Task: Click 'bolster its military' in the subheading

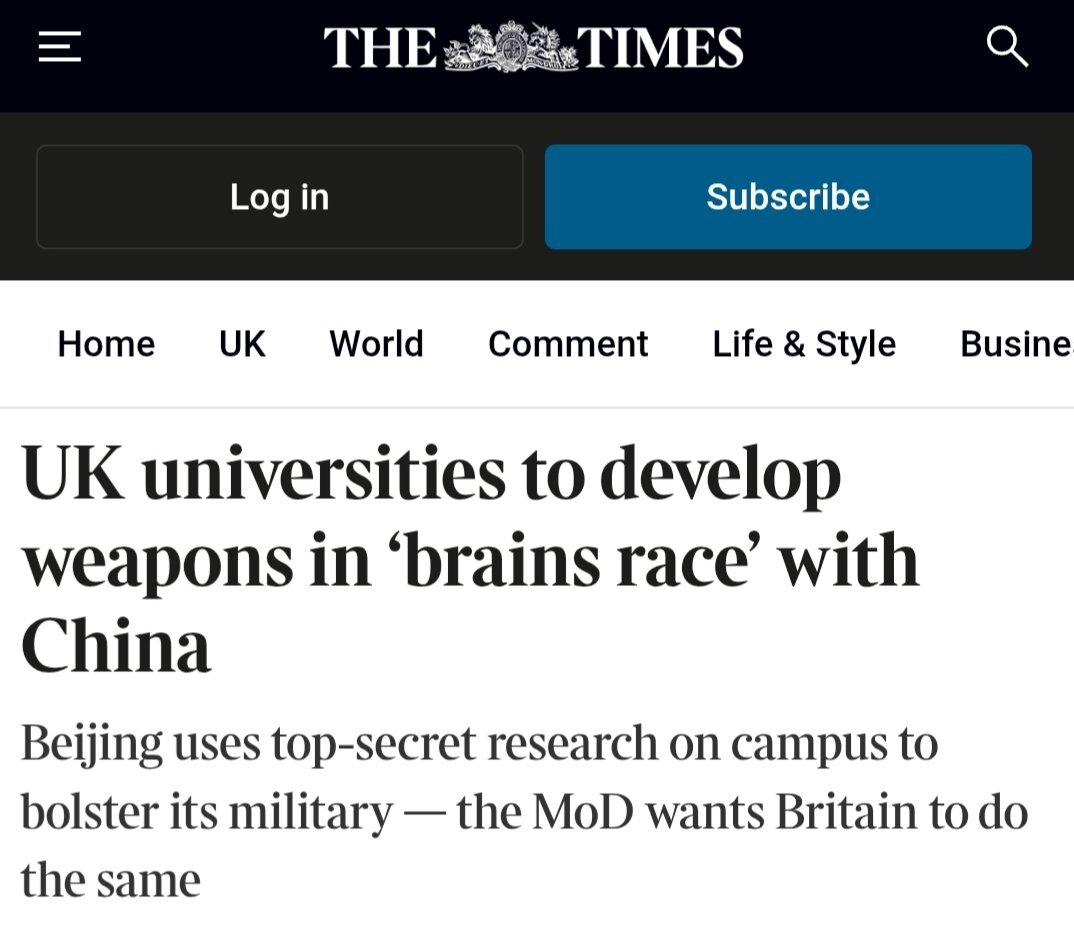Action: 206,812
